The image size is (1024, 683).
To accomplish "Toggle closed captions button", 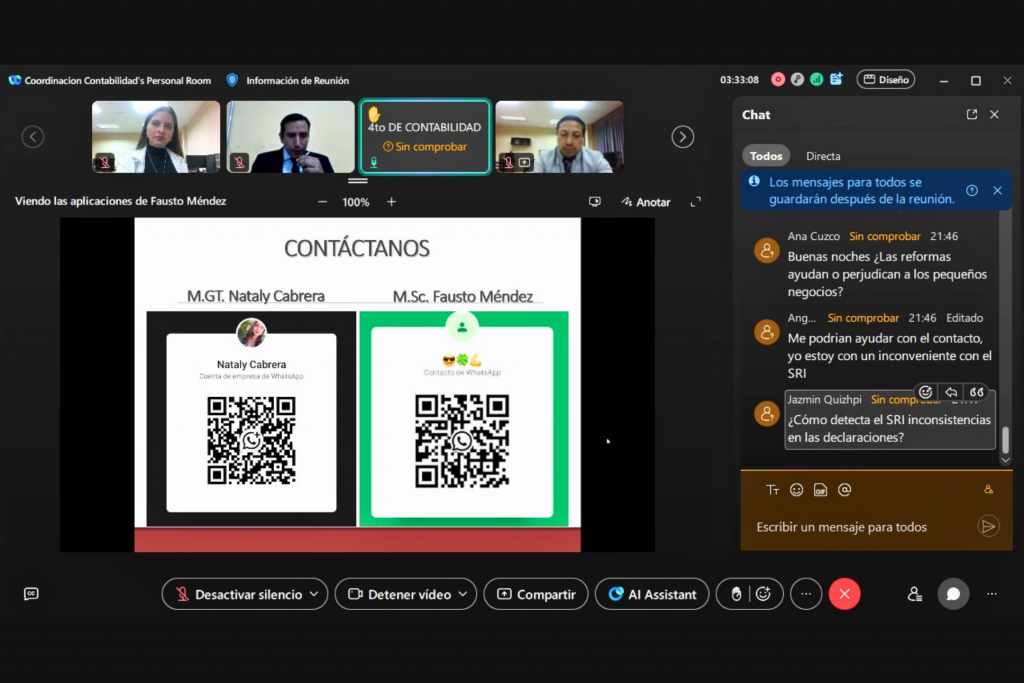I will (31, 594).
